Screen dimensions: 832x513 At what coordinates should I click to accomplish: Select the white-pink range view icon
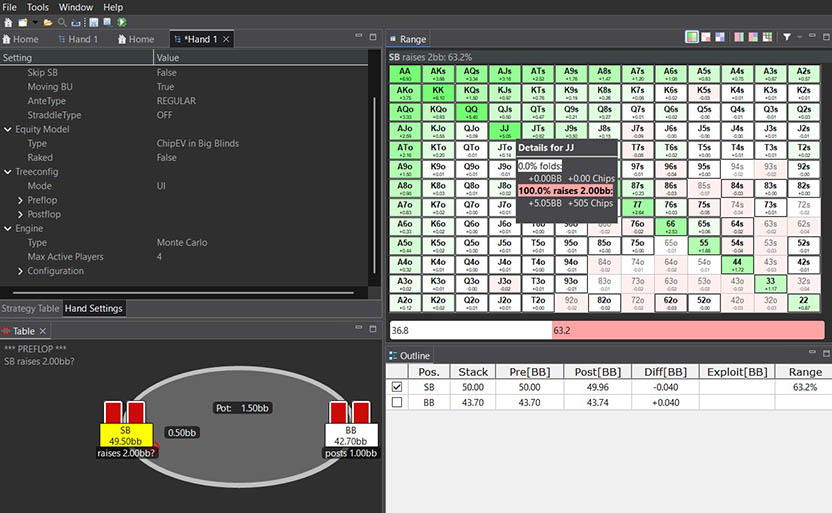[706, 37]
